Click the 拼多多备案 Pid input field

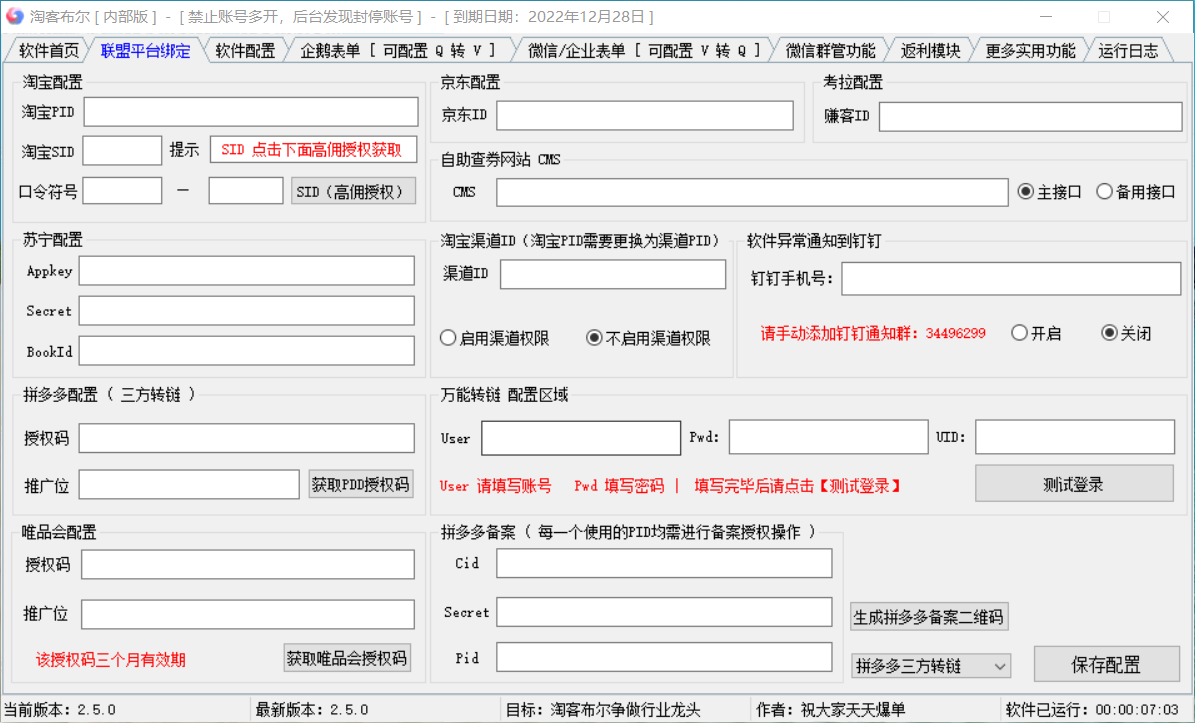pos(664,657)
